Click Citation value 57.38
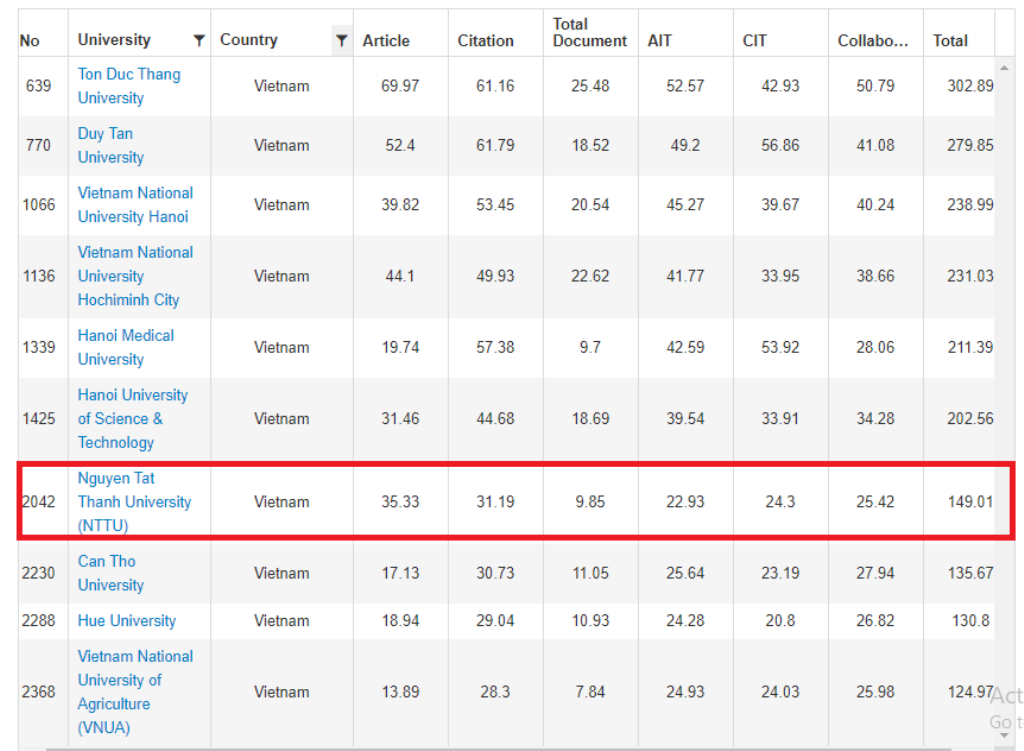This screenshot has height=751, width=1024. click(495, 347)
